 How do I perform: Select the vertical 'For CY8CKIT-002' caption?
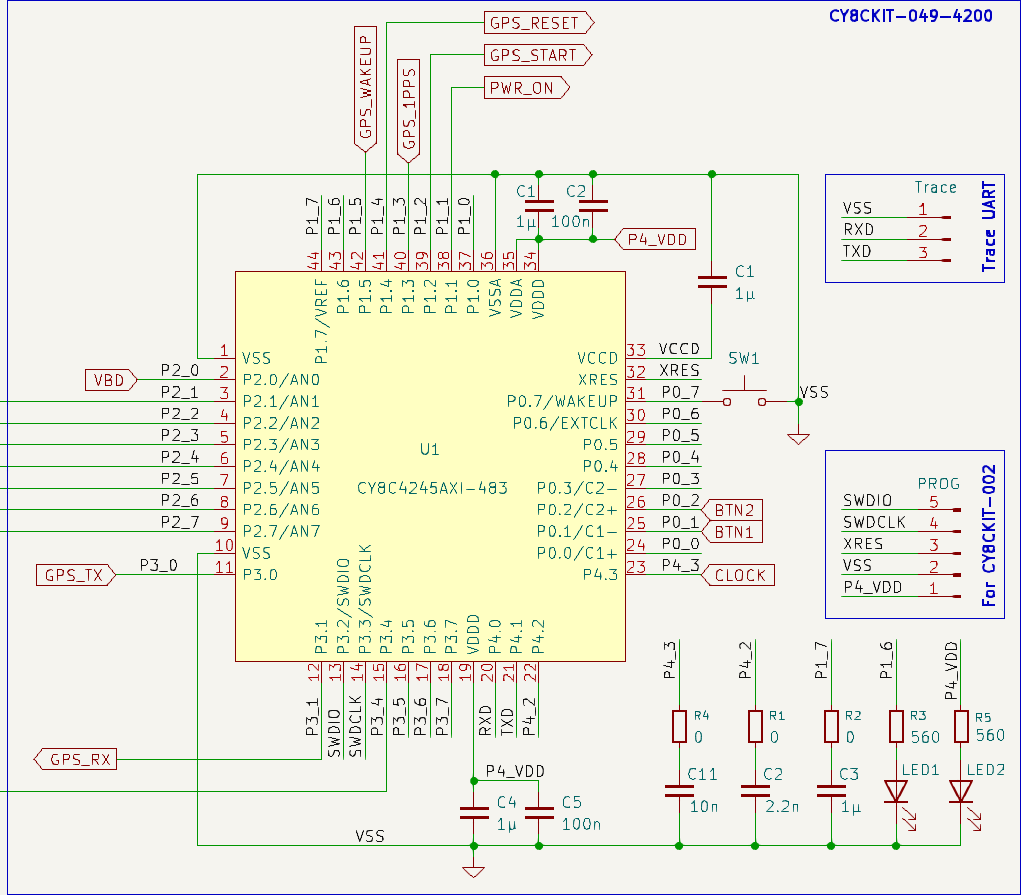988,535
